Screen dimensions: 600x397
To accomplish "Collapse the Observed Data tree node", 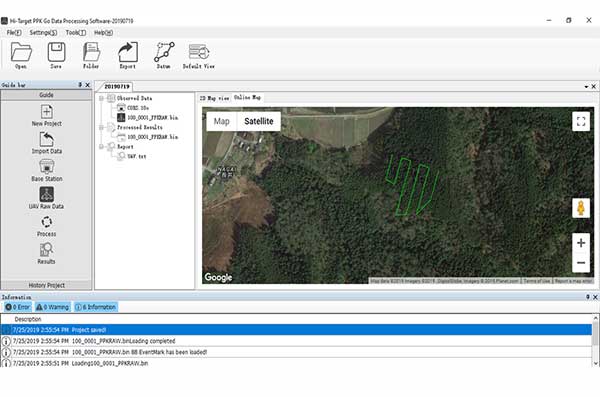I will pos(101,98).
